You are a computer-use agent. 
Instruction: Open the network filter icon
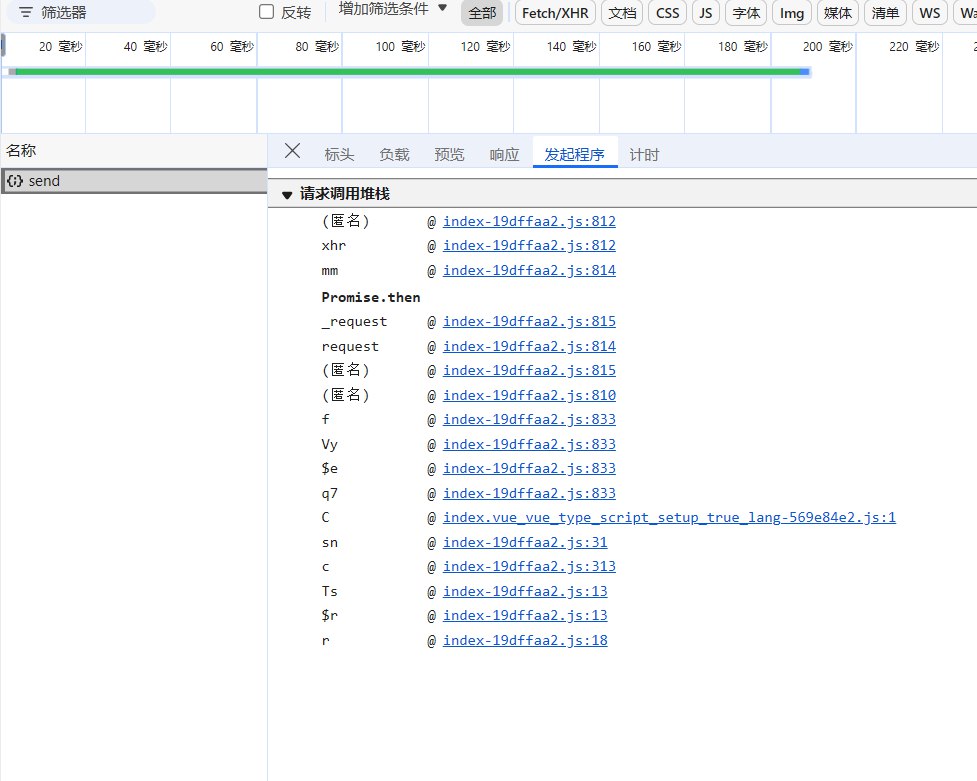25,13
